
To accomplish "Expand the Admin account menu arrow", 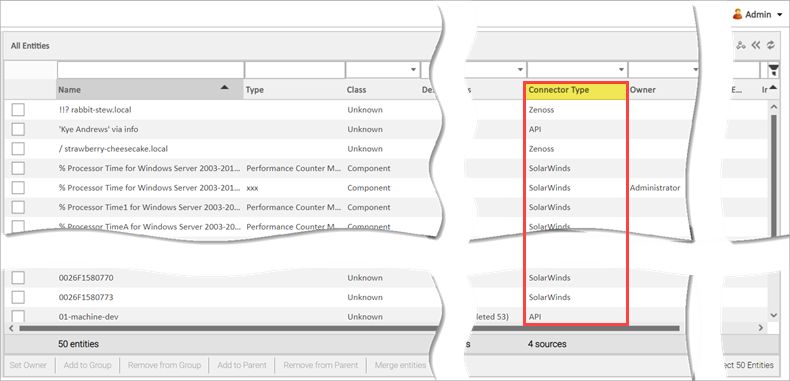I will (x=780, y=15).
